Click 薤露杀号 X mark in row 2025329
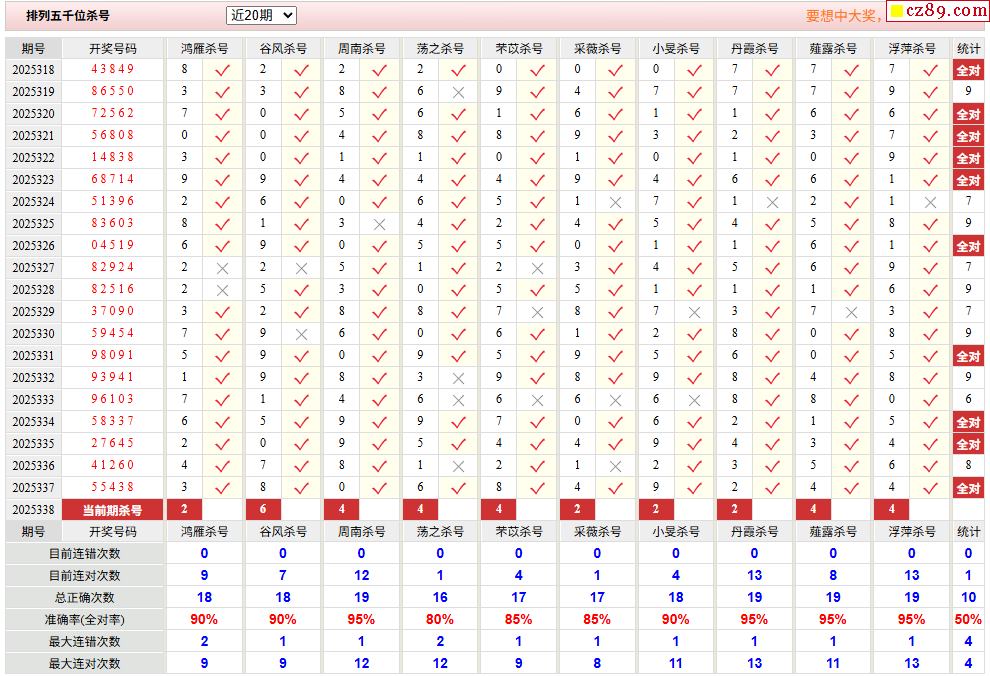Viewport: 990px width, 676px height. pos(852,312)
